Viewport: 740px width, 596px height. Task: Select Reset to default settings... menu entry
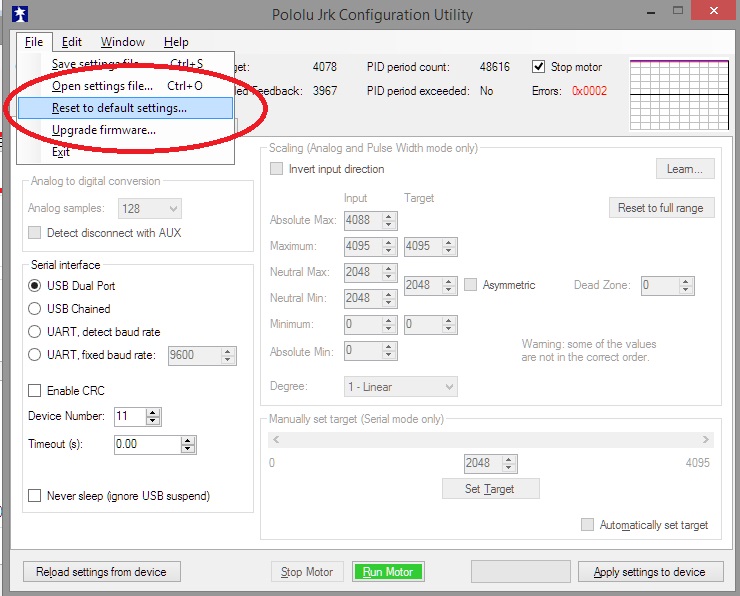pyautogui.click(x=126, y=108)
